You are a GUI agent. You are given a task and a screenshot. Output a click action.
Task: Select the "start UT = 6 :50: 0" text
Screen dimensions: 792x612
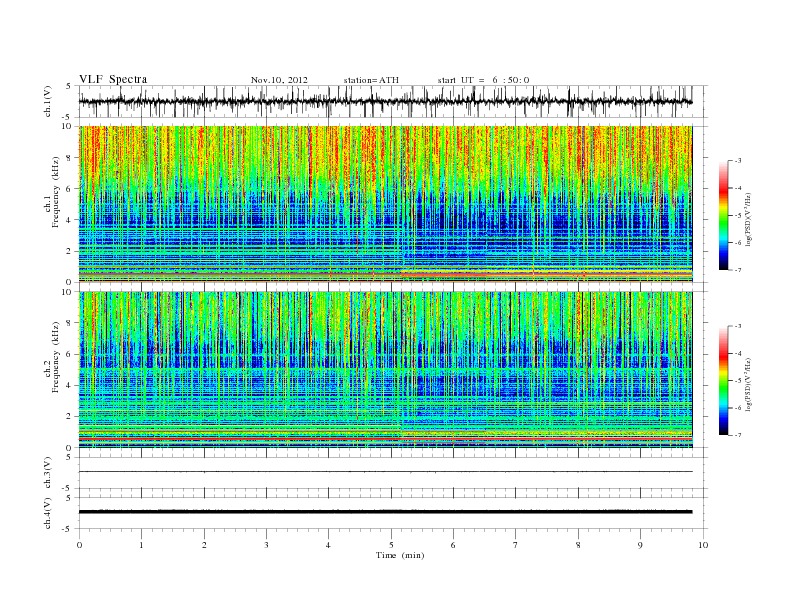483,80
